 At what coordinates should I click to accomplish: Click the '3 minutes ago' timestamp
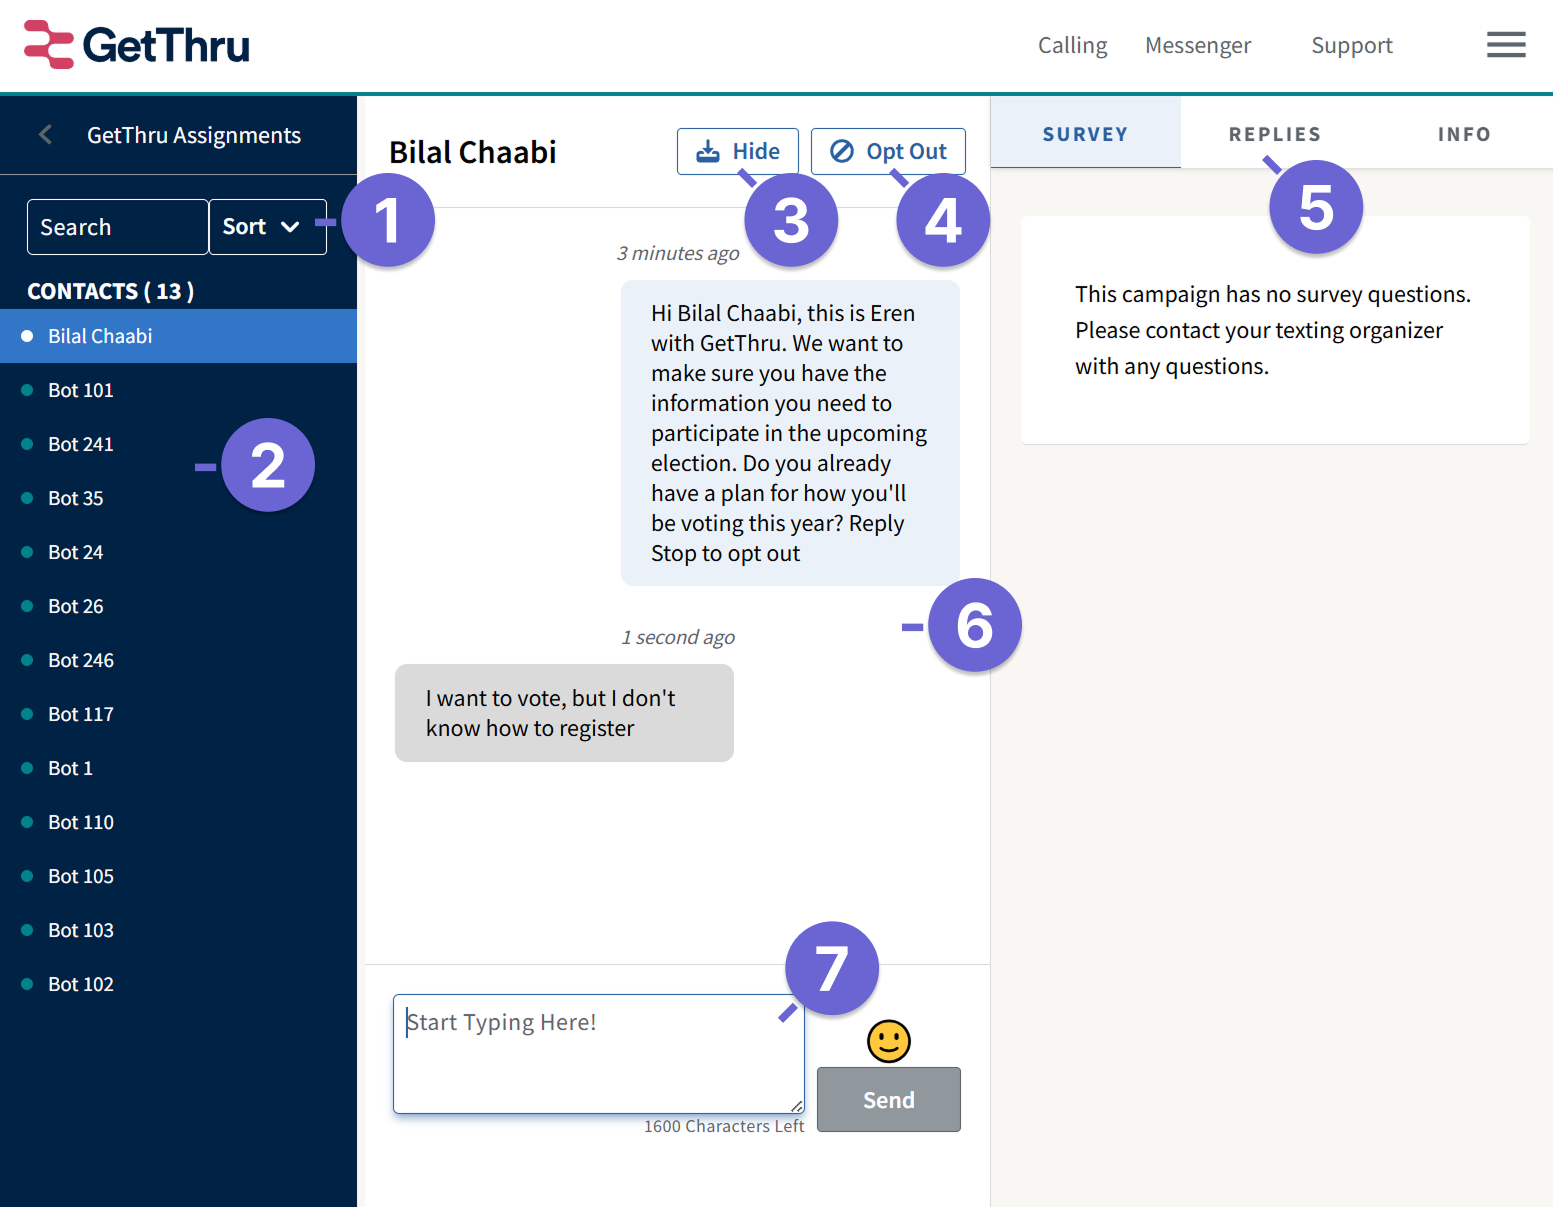pos(678,253)
